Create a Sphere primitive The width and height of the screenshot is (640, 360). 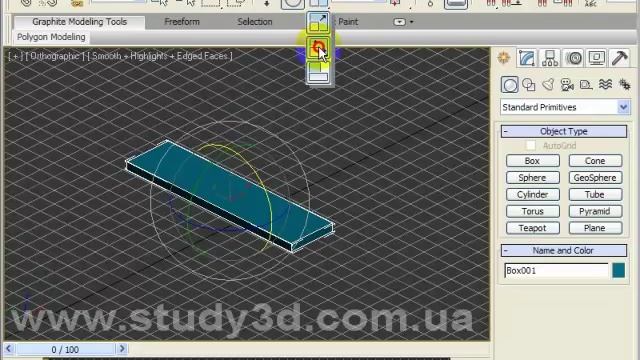[x=532, y=178]
